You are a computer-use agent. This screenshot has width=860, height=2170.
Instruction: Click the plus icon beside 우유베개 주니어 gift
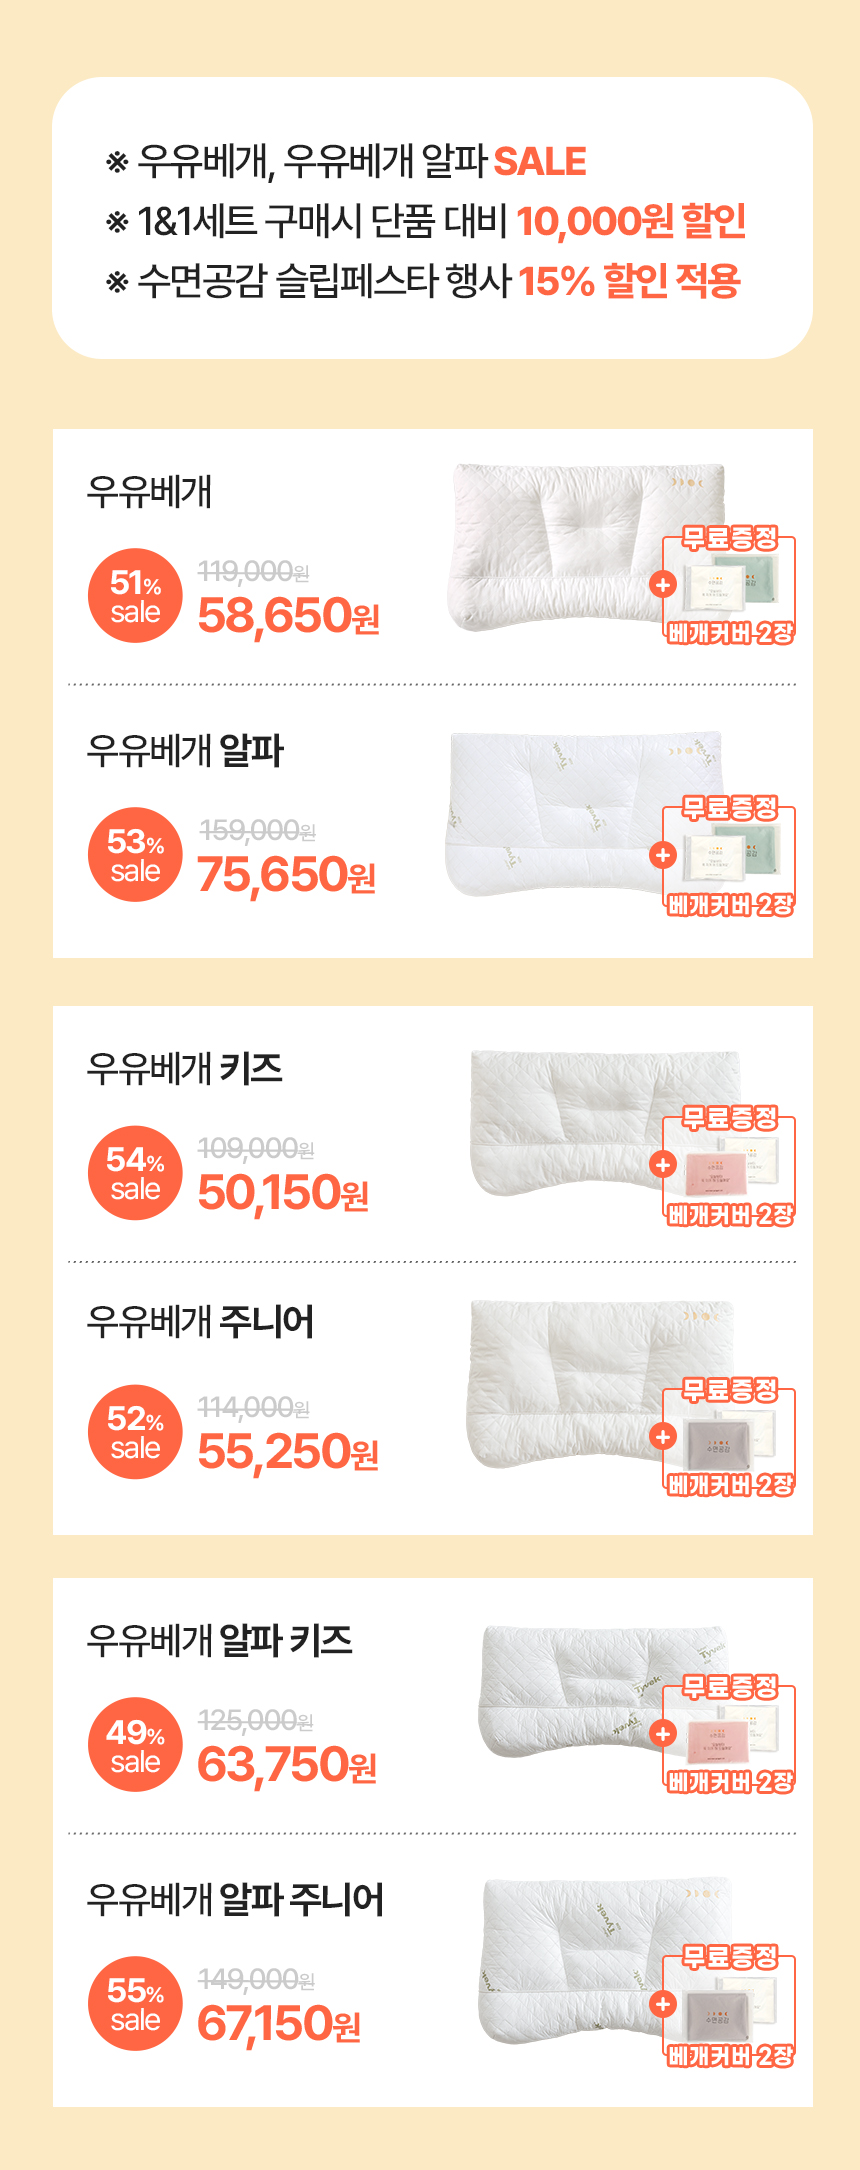[x=663, y=1436]
